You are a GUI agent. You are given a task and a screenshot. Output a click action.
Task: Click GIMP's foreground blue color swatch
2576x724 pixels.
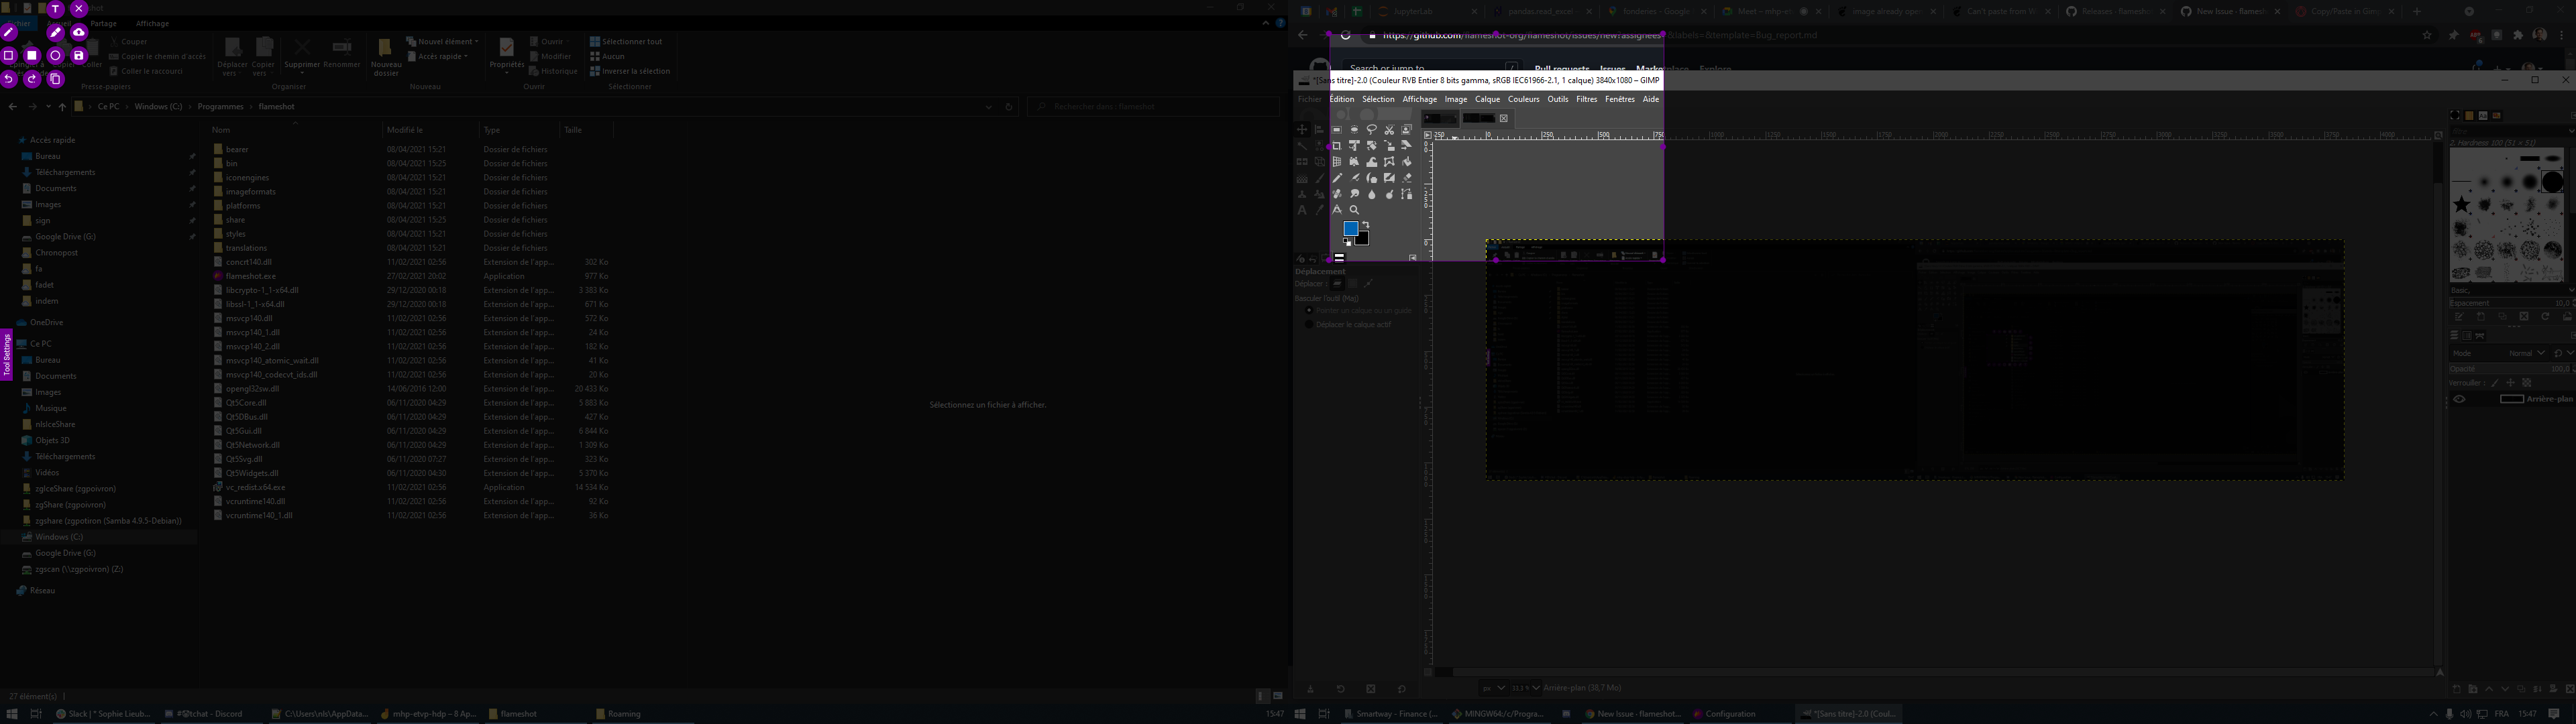(x=1351, y=228)
